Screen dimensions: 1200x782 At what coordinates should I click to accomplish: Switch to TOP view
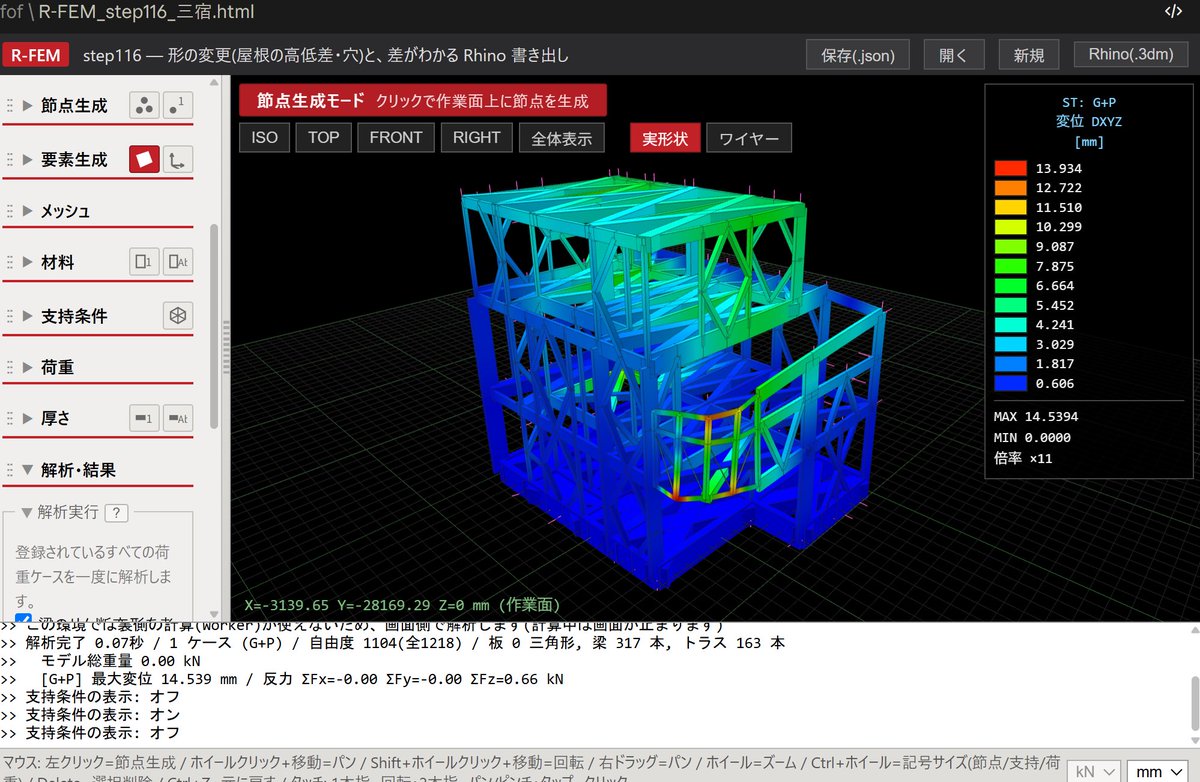pos(324,138)
